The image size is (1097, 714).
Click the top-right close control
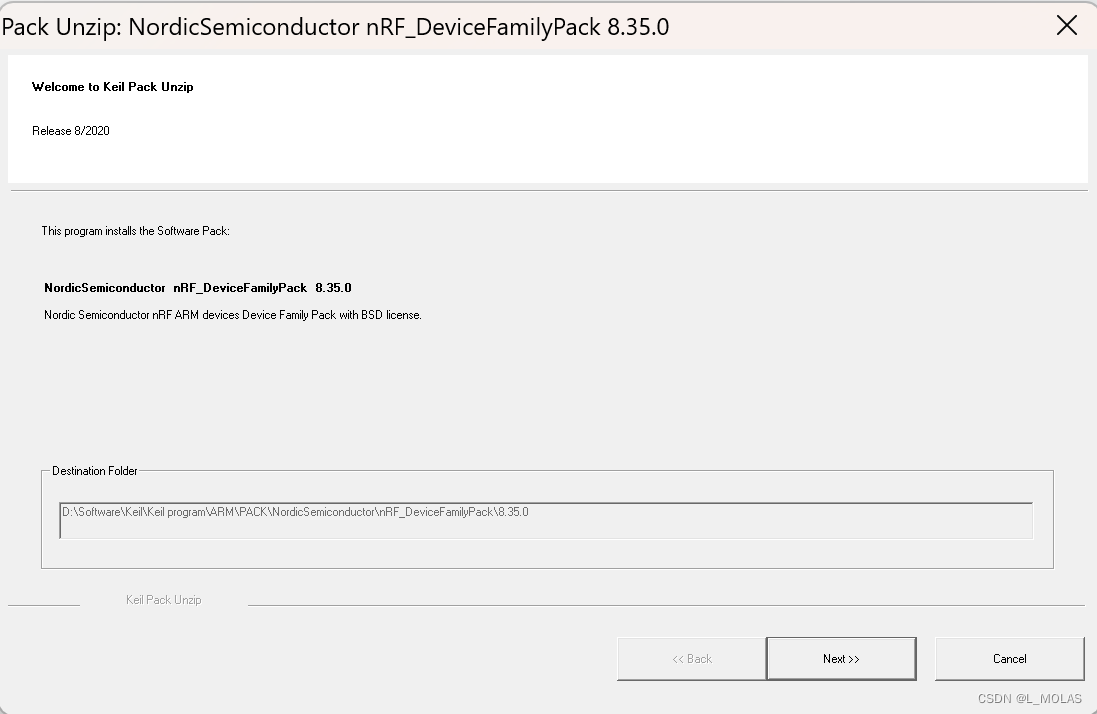tap(1066, 25)
